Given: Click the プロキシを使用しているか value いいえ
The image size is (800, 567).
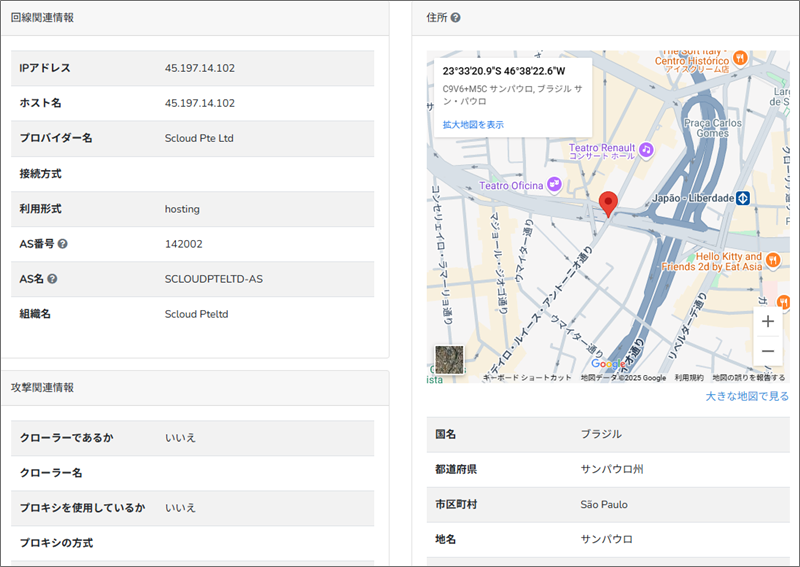Looking at the screenshot, I should (x=180, y=508).
